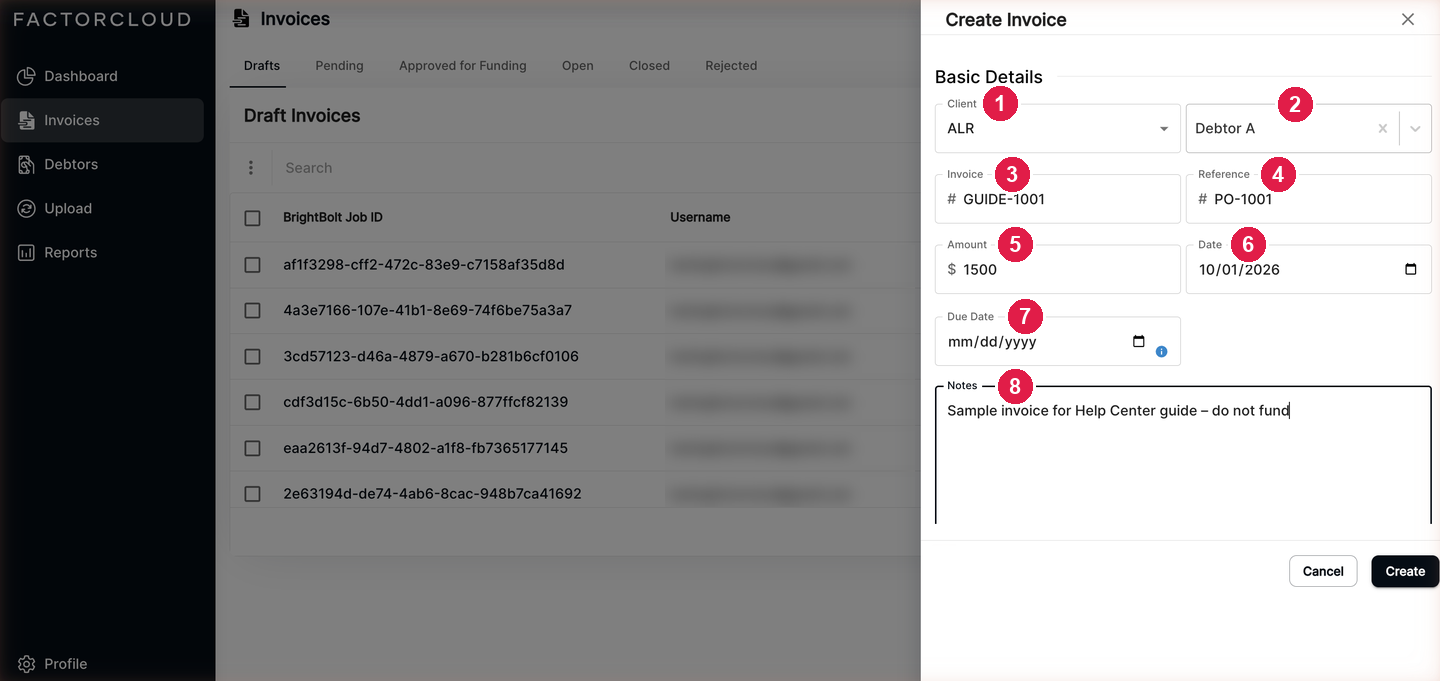This screenshot has width=1440, height=681.
Task: Click the Cancel button
Action: click(x=1323, y=571)
